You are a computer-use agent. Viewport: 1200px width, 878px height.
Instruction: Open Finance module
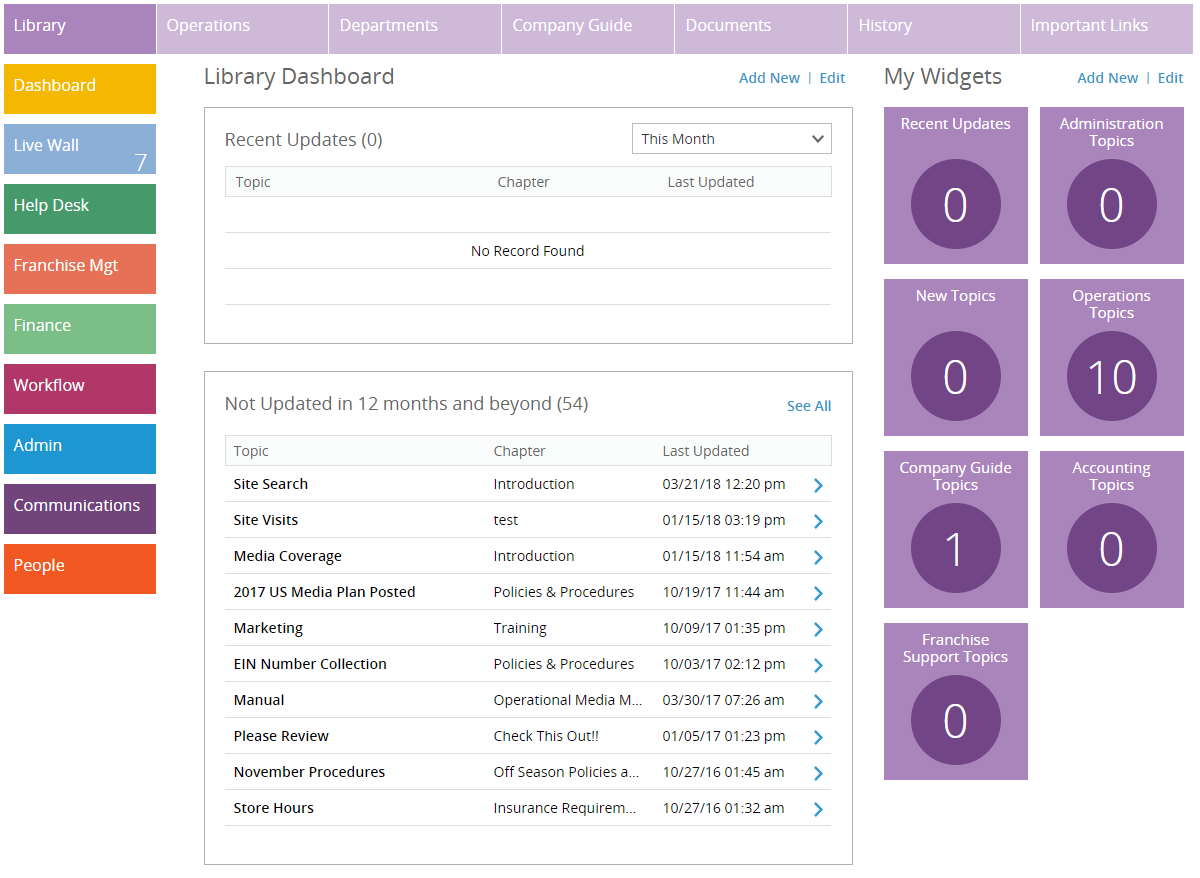point(80,329)
